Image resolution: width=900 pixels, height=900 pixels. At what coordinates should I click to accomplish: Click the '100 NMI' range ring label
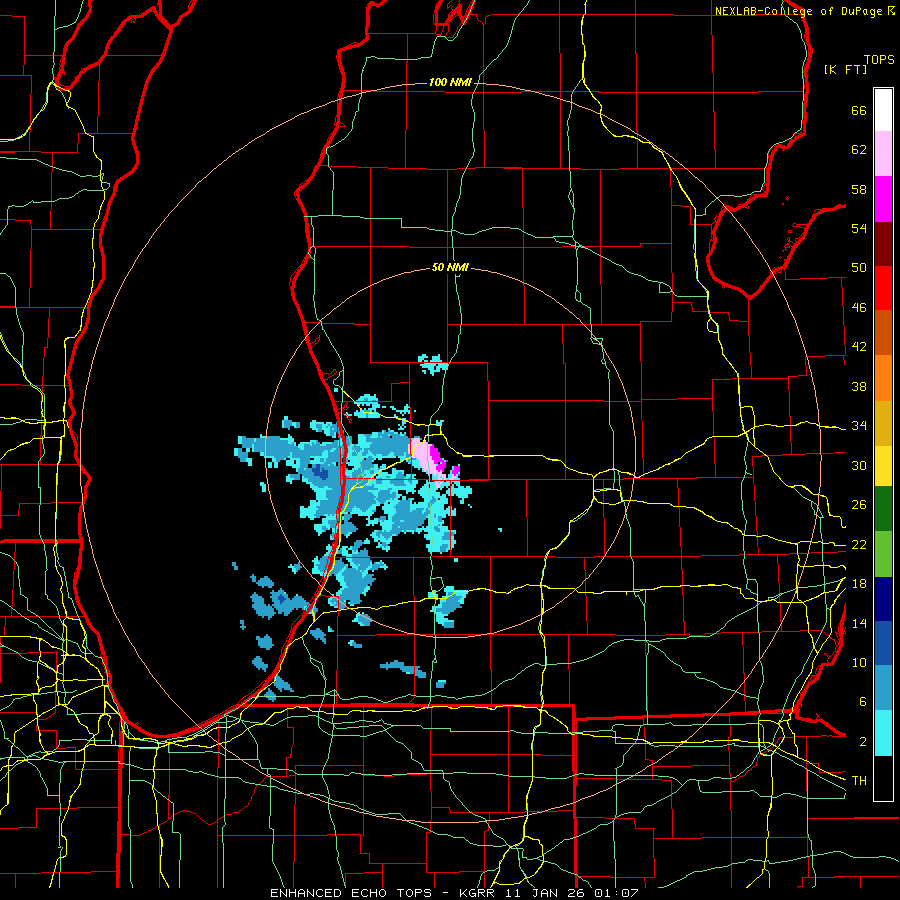[x=450, y=82]
